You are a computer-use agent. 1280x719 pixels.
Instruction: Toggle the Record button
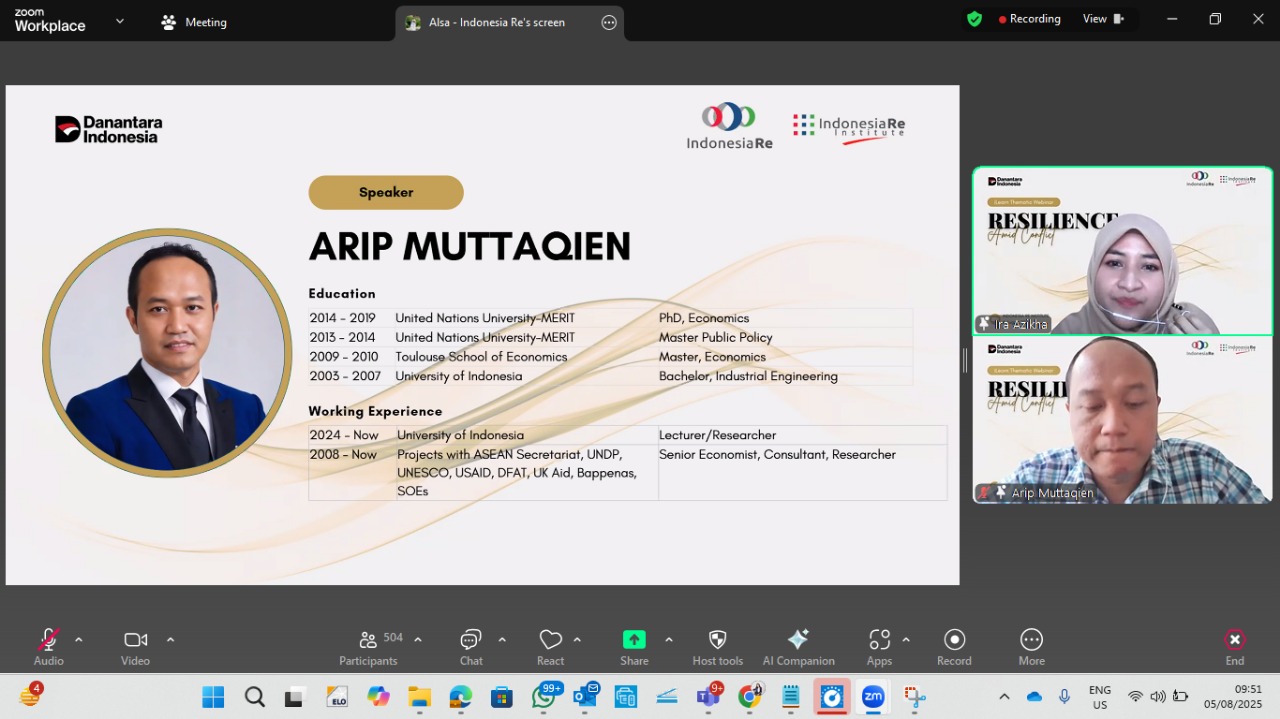pyautogui.click(x=954, y=640)
